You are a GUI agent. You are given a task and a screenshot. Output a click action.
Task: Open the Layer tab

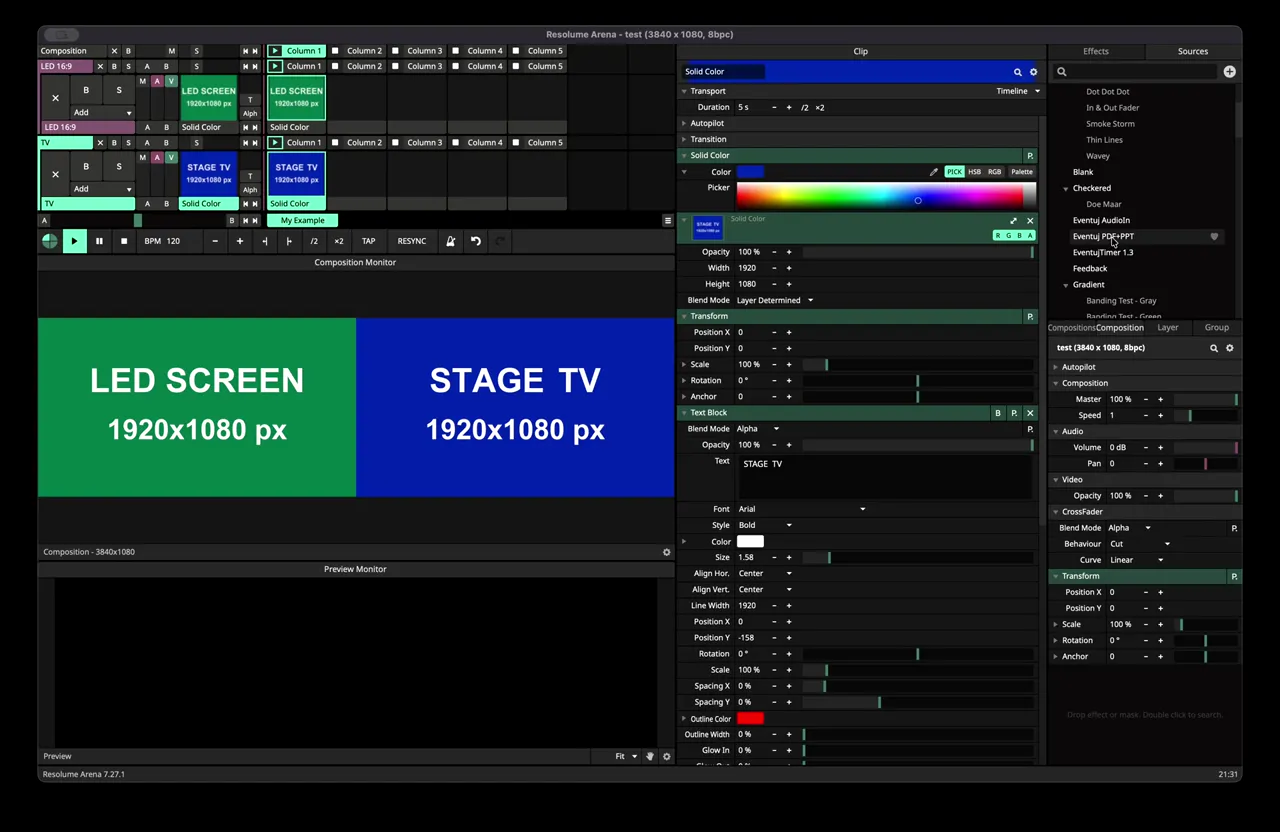coord(1168,328)
